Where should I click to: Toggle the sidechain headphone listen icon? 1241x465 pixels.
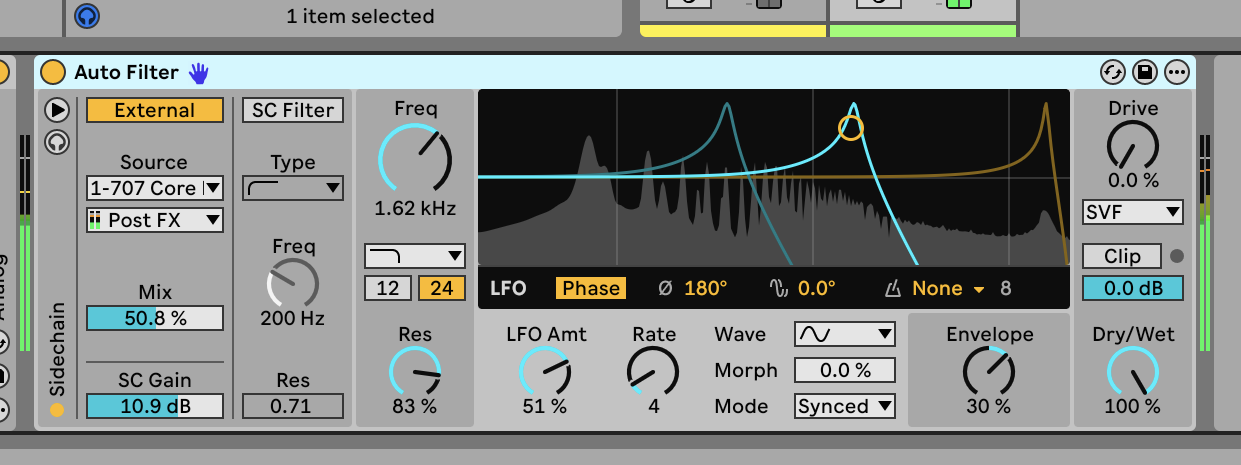(57, 143)
